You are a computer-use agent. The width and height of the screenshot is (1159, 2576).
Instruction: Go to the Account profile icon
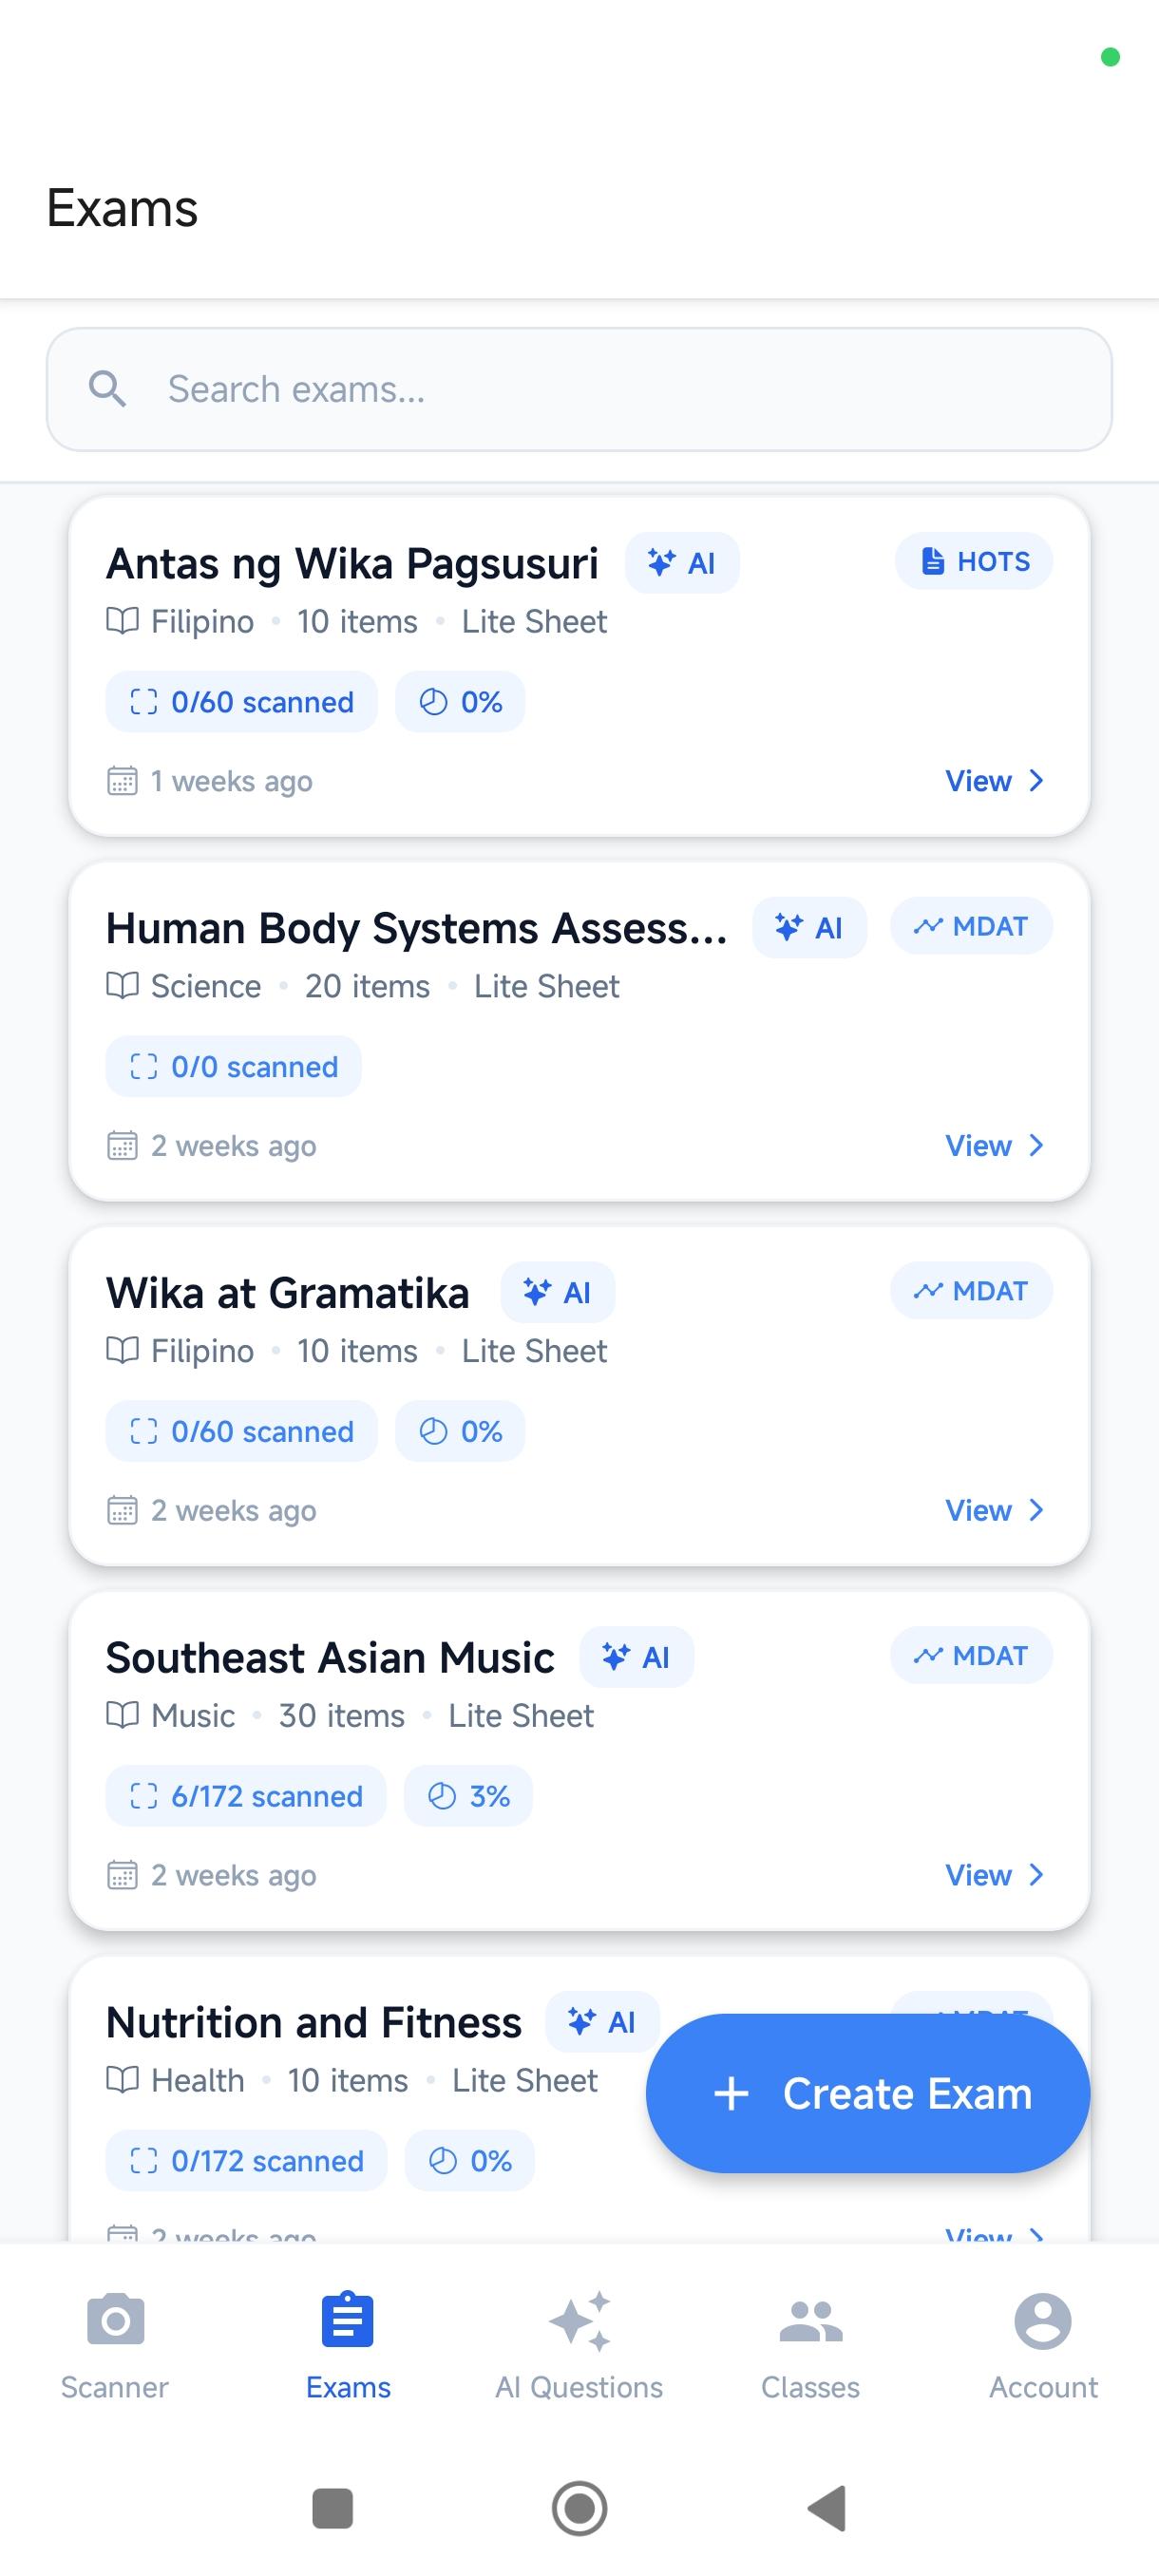[1043, 2321]
